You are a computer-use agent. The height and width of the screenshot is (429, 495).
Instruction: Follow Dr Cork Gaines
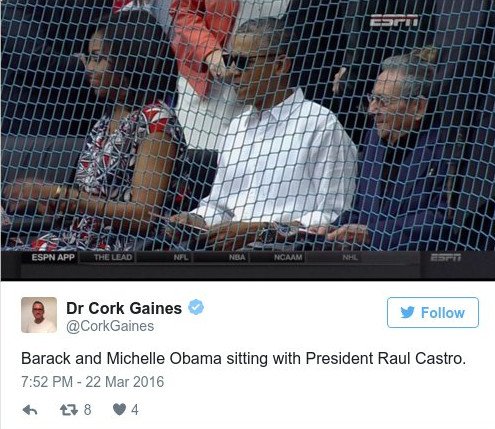point(433,313)
